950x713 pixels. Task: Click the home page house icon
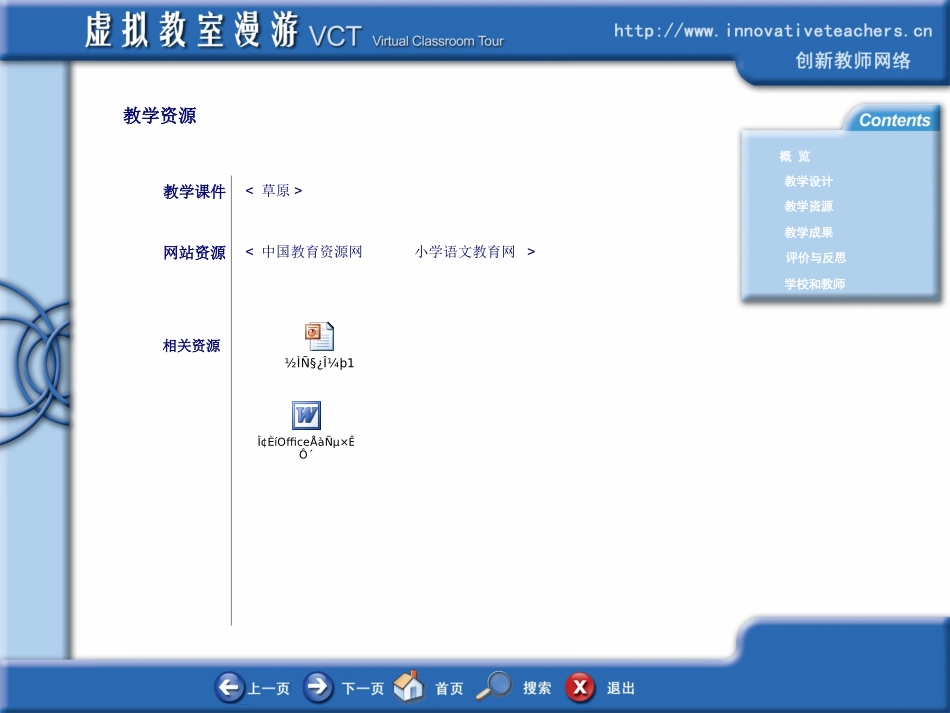point(408,687)
